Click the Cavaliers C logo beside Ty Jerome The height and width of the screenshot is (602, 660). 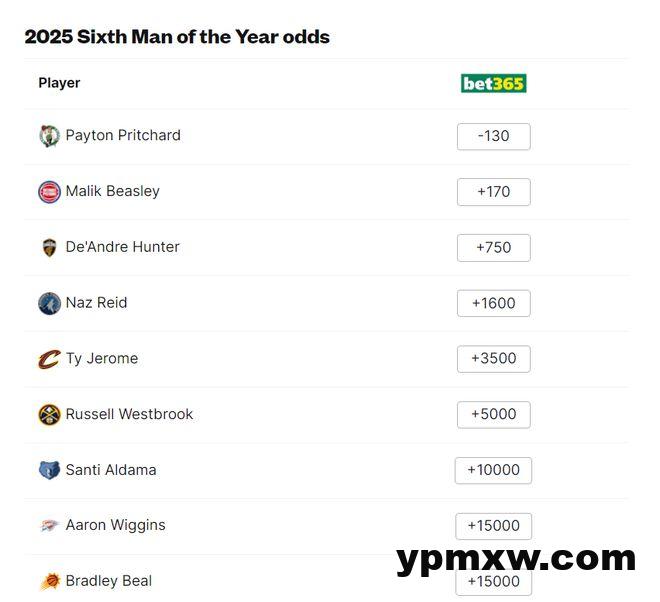pos(49,359)
